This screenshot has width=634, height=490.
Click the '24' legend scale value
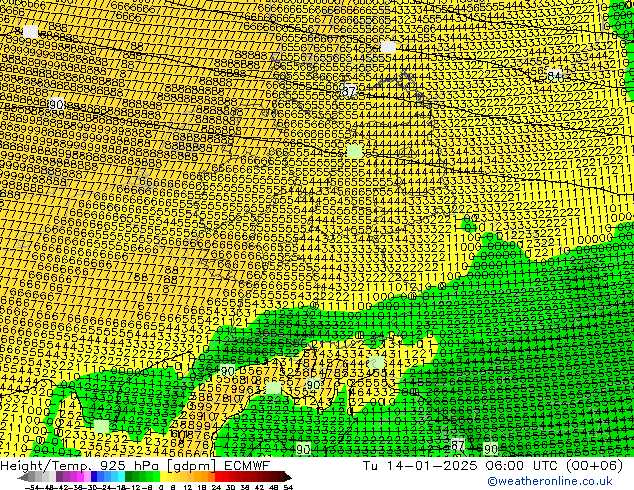pos(216,487)
